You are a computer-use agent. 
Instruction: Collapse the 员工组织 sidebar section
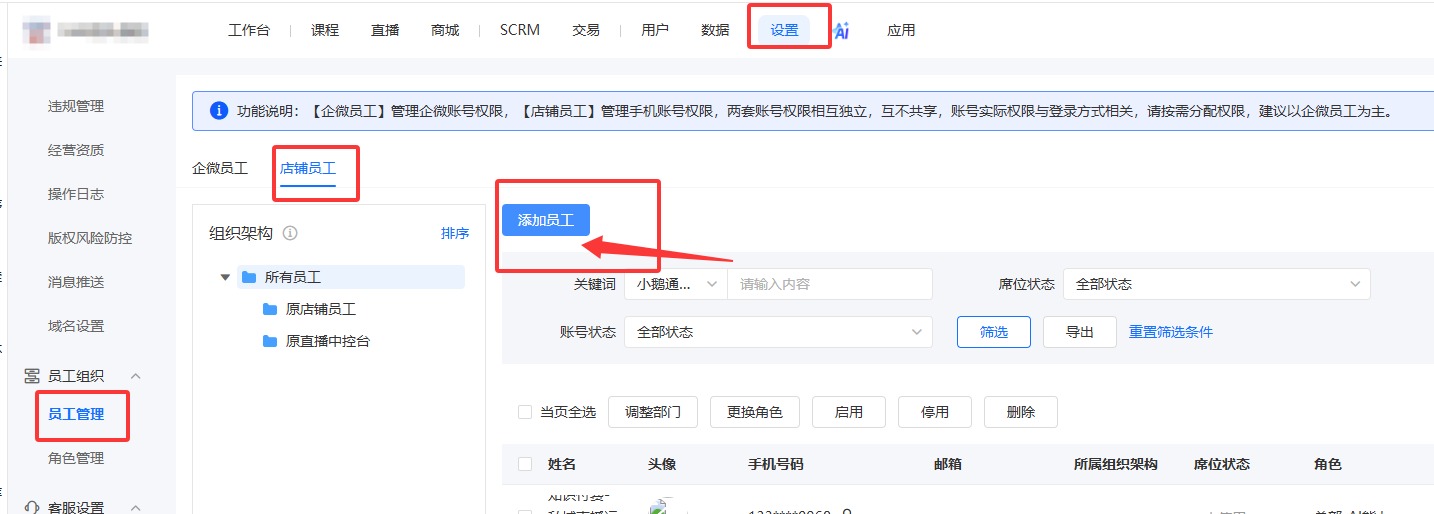[136, 376]
